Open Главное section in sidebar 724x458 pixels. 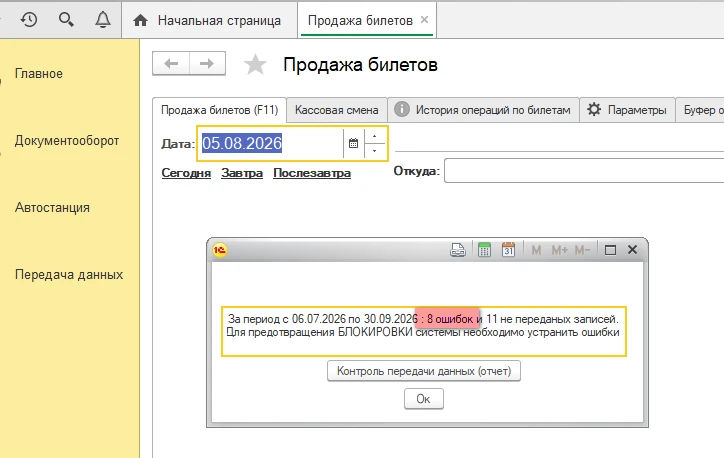pyautogui.click(x=39, y=73)
